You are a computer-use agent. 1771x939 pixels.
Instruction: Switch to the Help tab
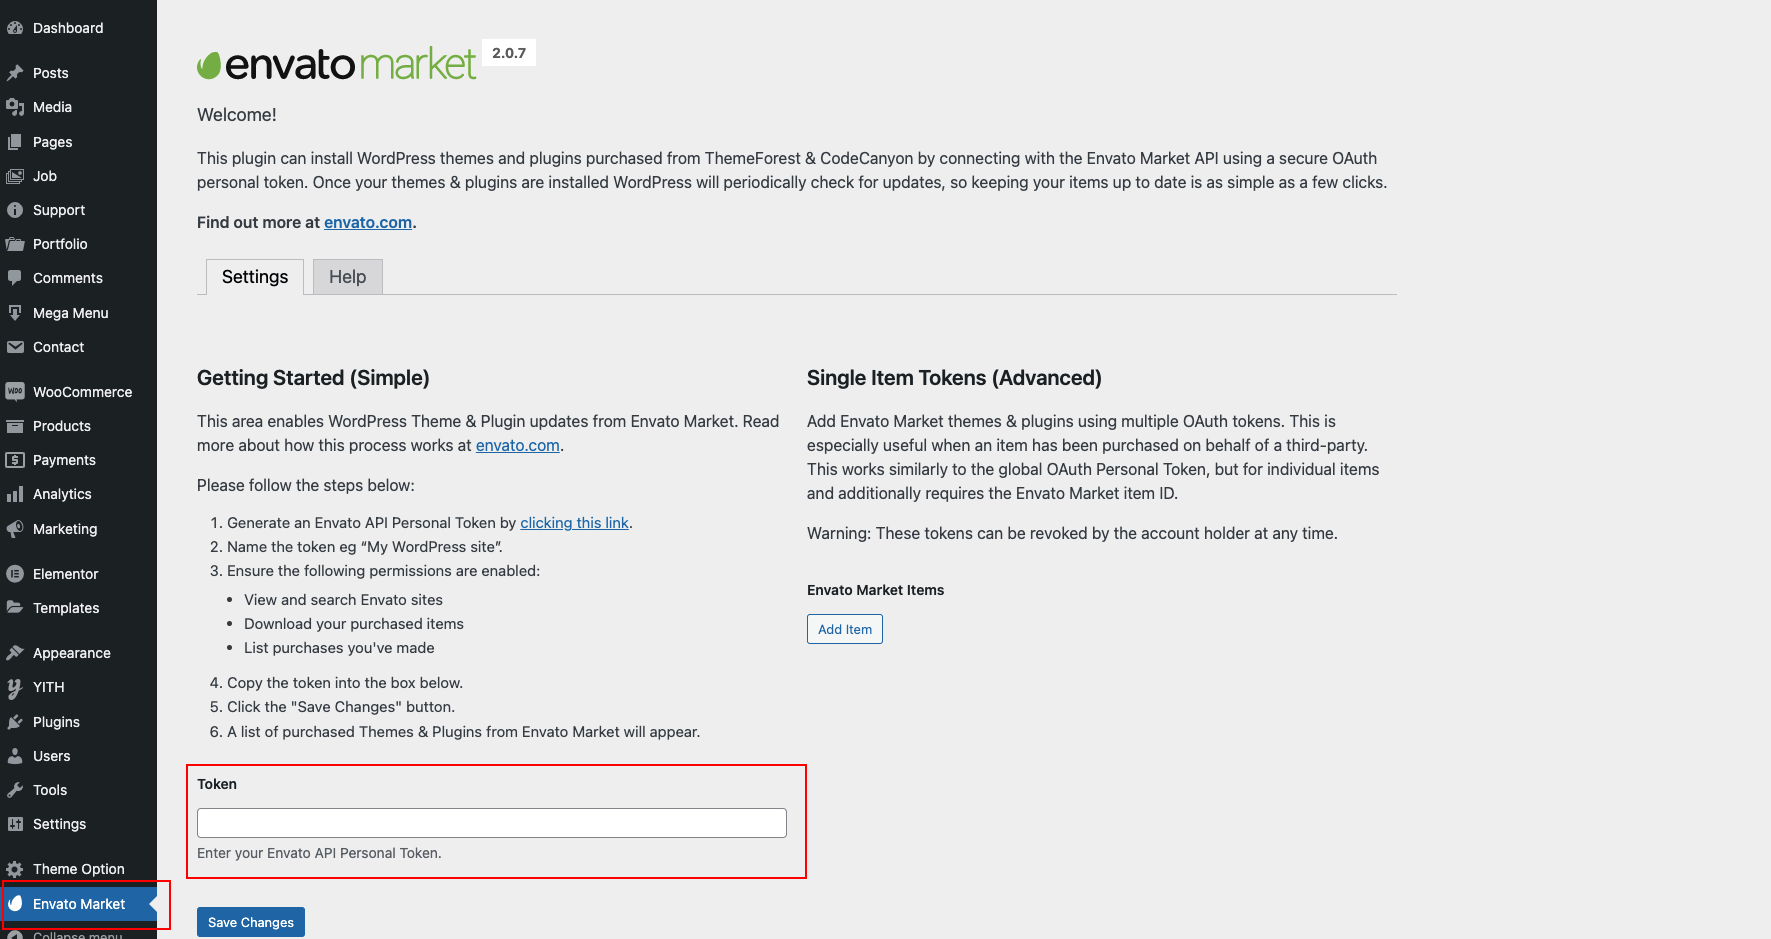tap(347, 277)
